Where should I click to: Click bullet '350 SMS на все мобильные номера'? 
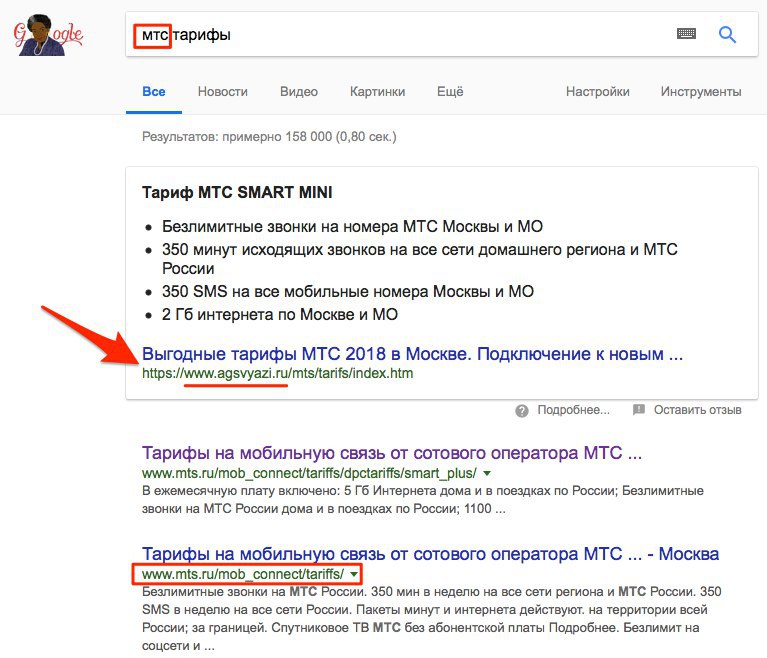[348, 292]
